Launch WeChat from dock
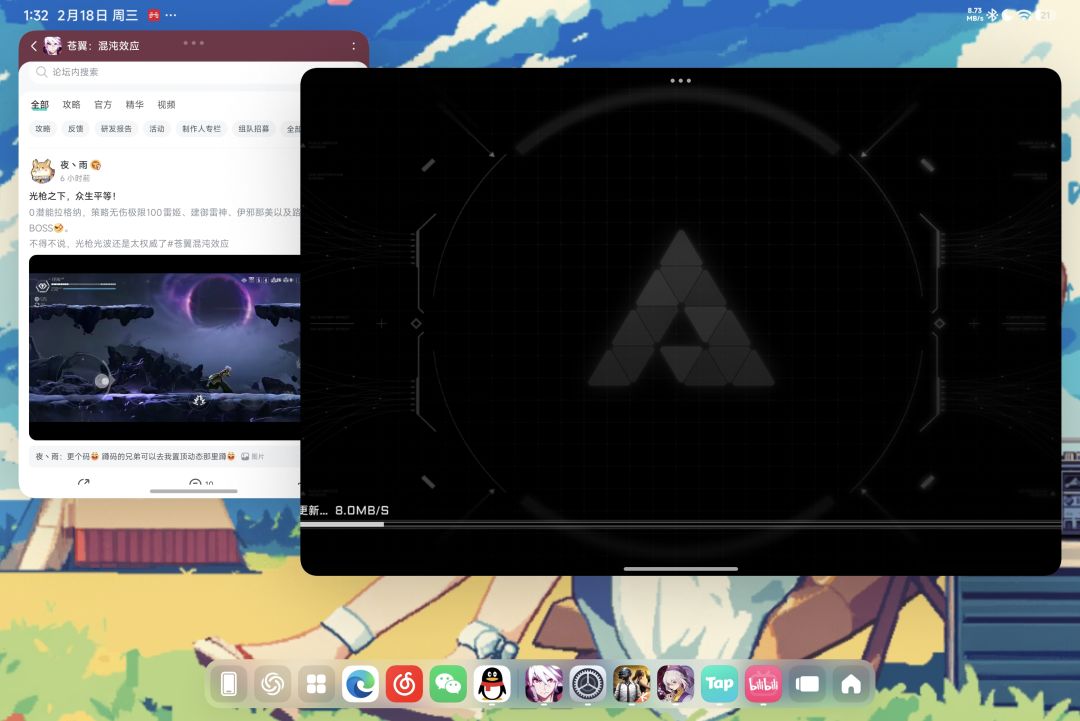Viewport: 1080px width, 721px height. point(448,684)
